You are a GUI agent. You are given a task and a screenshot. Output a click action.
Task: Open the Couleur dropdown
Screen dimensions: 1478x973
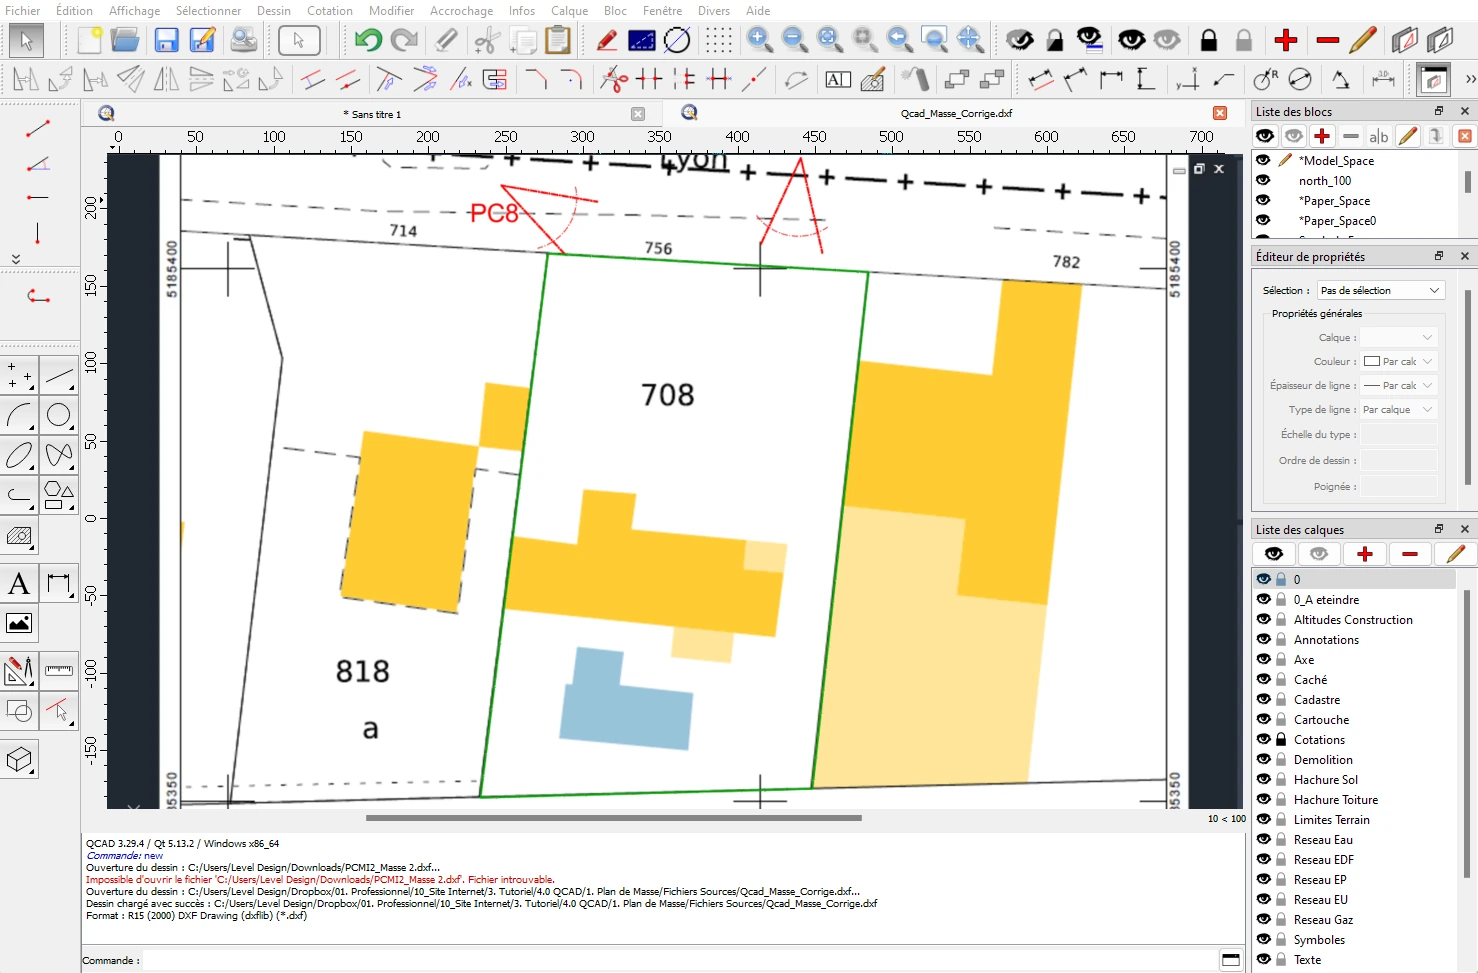pos(1399,361)
